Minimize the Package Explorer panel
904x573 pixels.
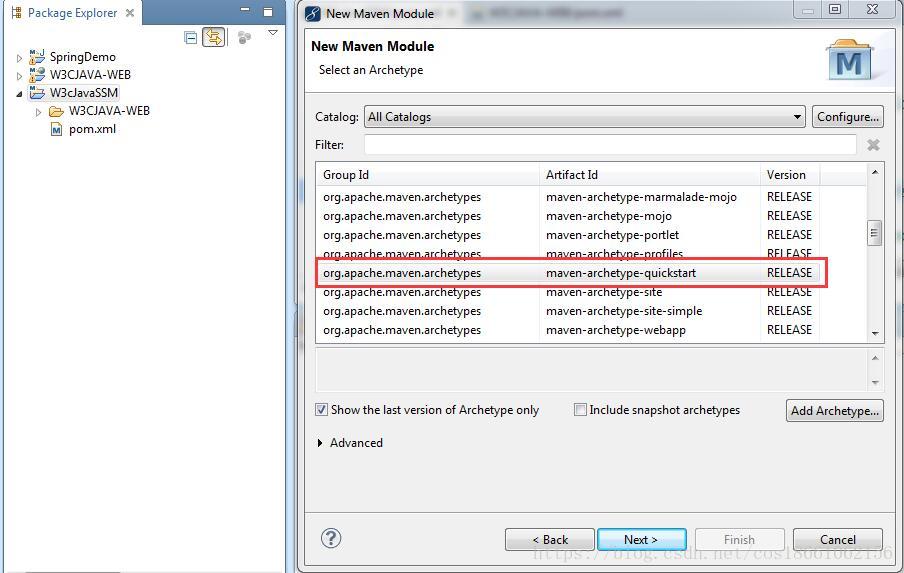246,10
